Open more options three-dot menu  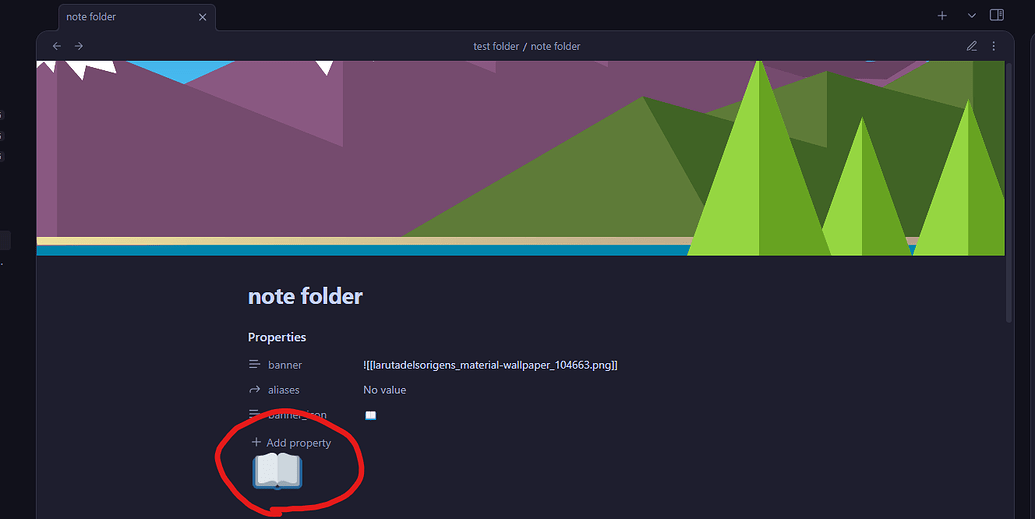pos(993,46)
